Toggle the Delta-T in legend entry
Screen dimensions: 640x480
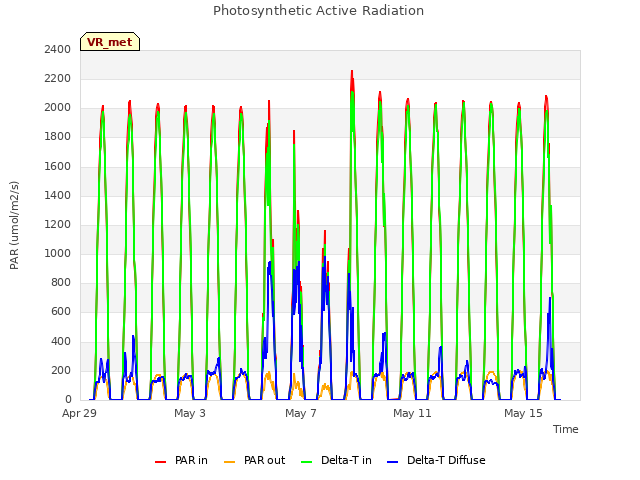336,460
